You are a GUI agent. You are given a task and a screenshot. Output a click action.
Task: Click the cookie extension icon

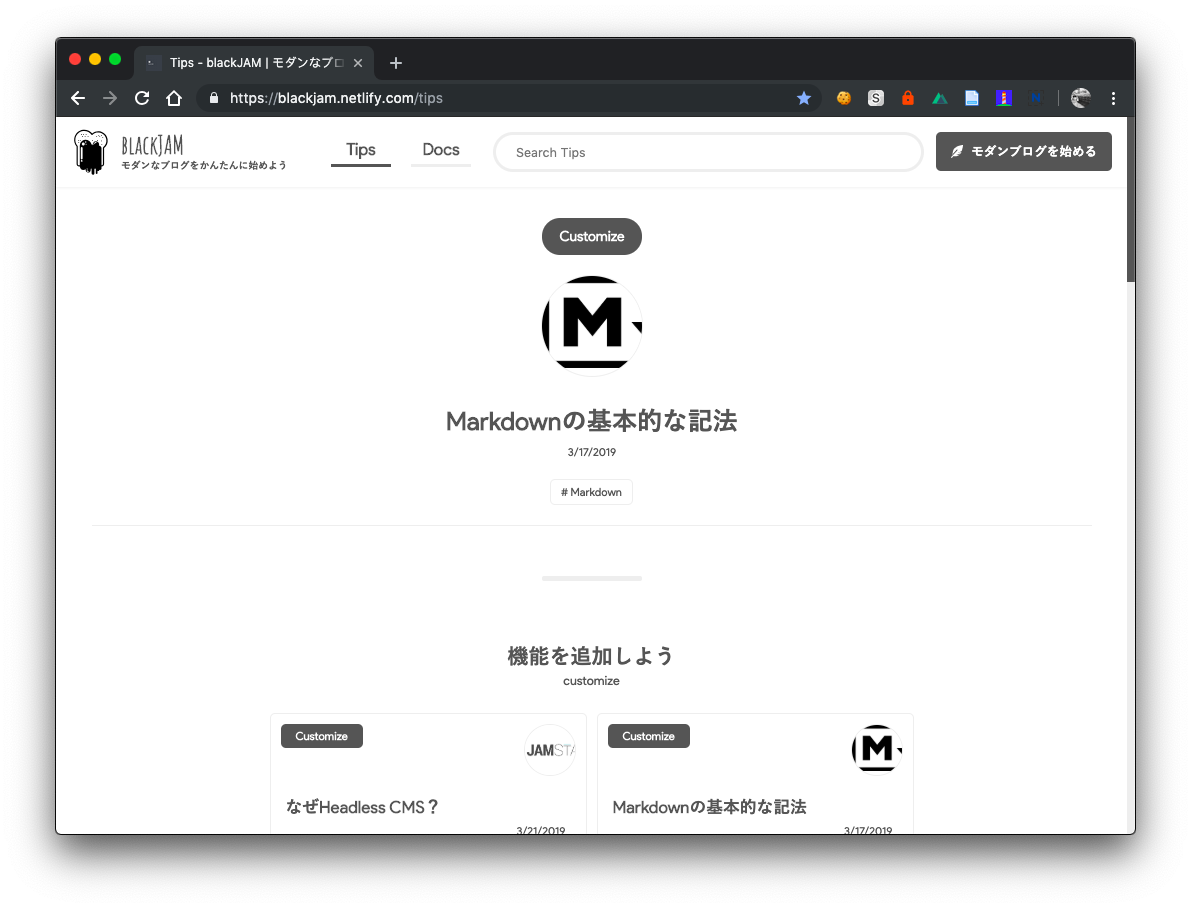coord(843,98)
